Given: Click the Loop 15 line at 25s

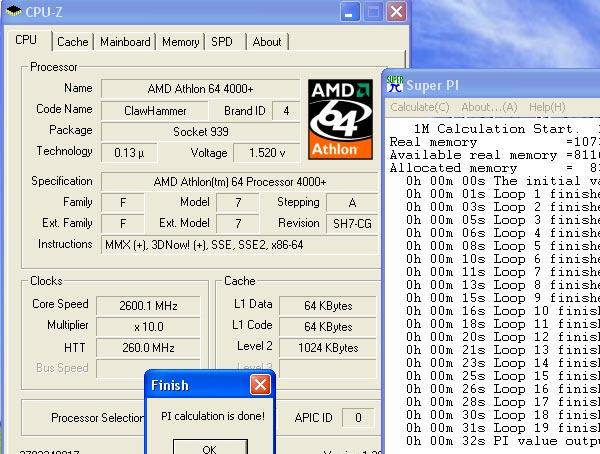Looking at the screenshot, I should [503, 376].
